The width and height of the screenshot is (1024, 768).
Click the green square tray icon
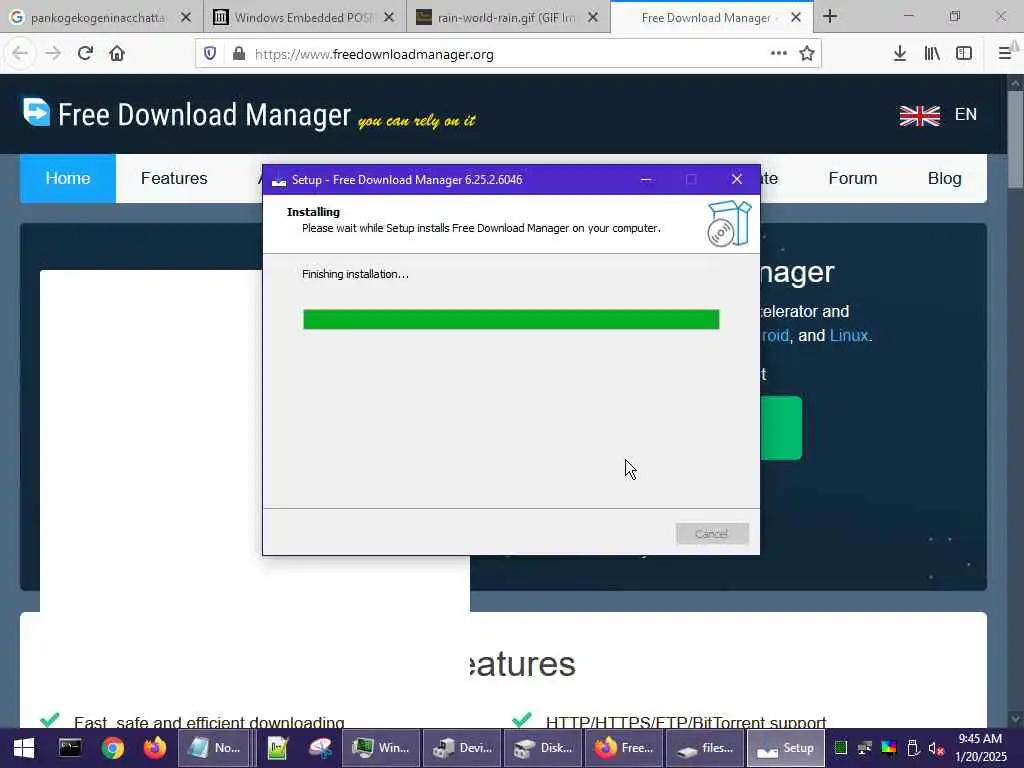[841, 748]
